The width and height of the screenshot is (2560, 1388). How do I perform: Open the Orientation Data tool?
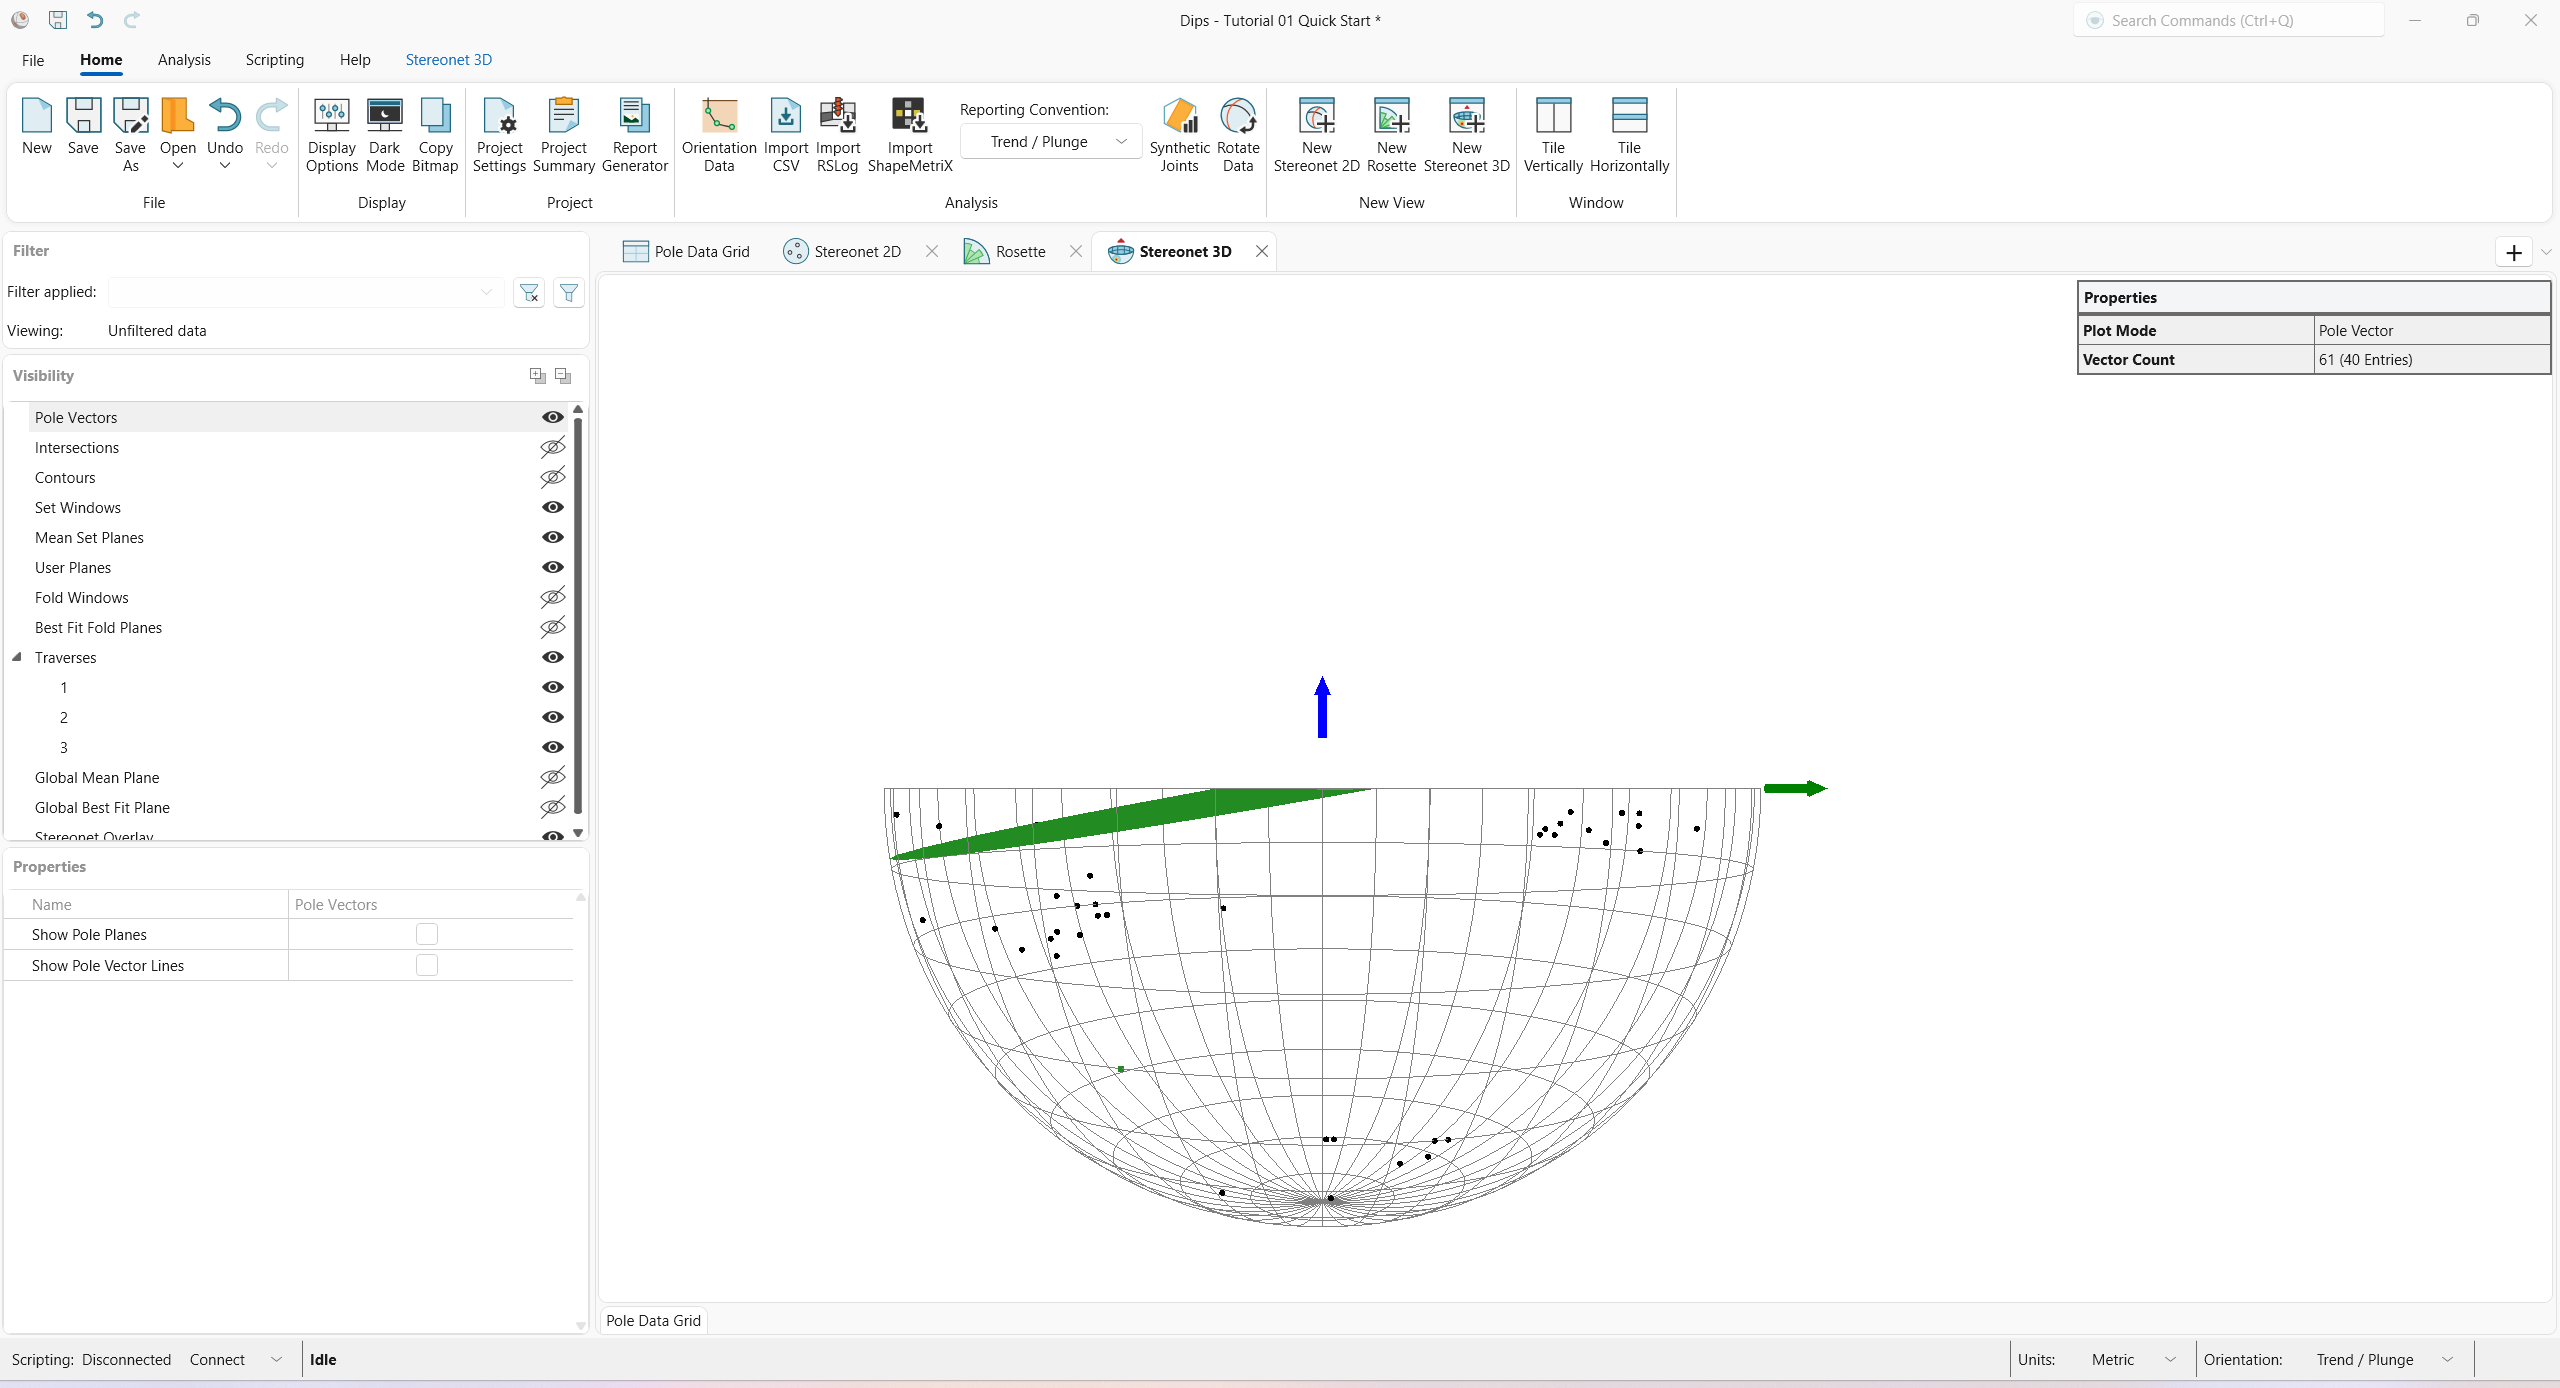pos(718,135)
